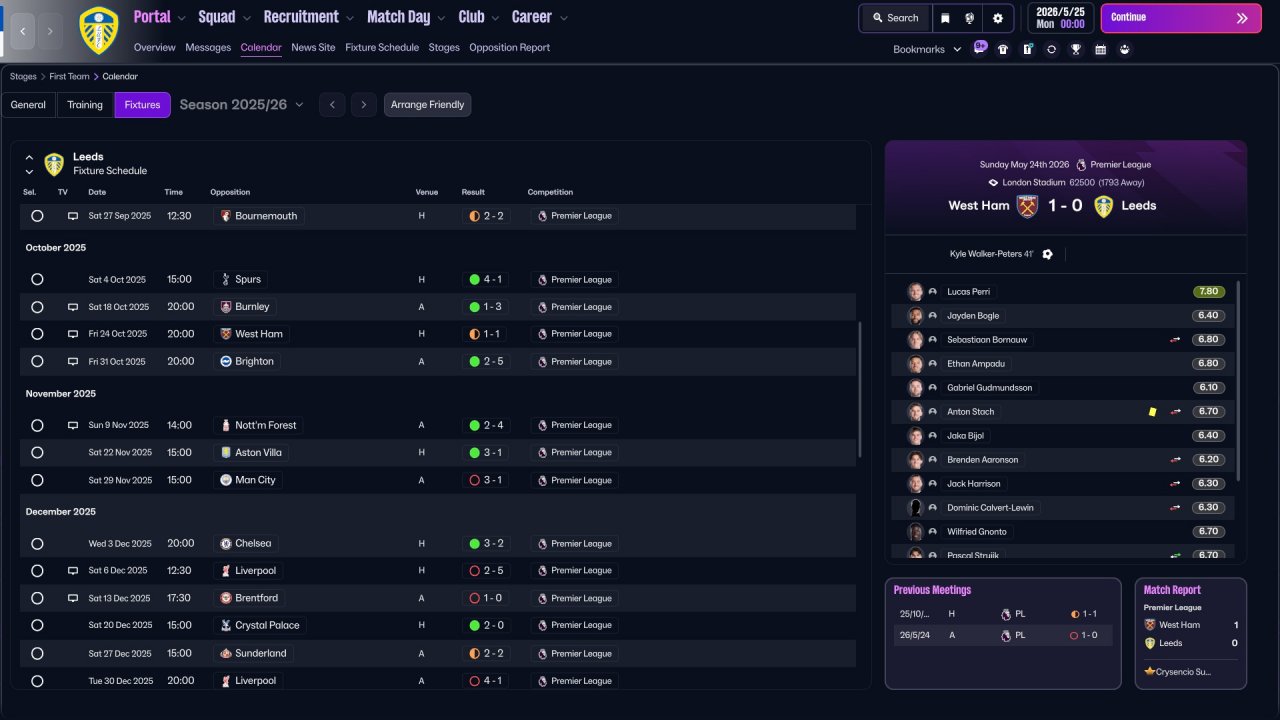1280x720 pixels.
Task: Click Lucas Perri's 7.80 rating badge
Action: [x=1209, y=292]
